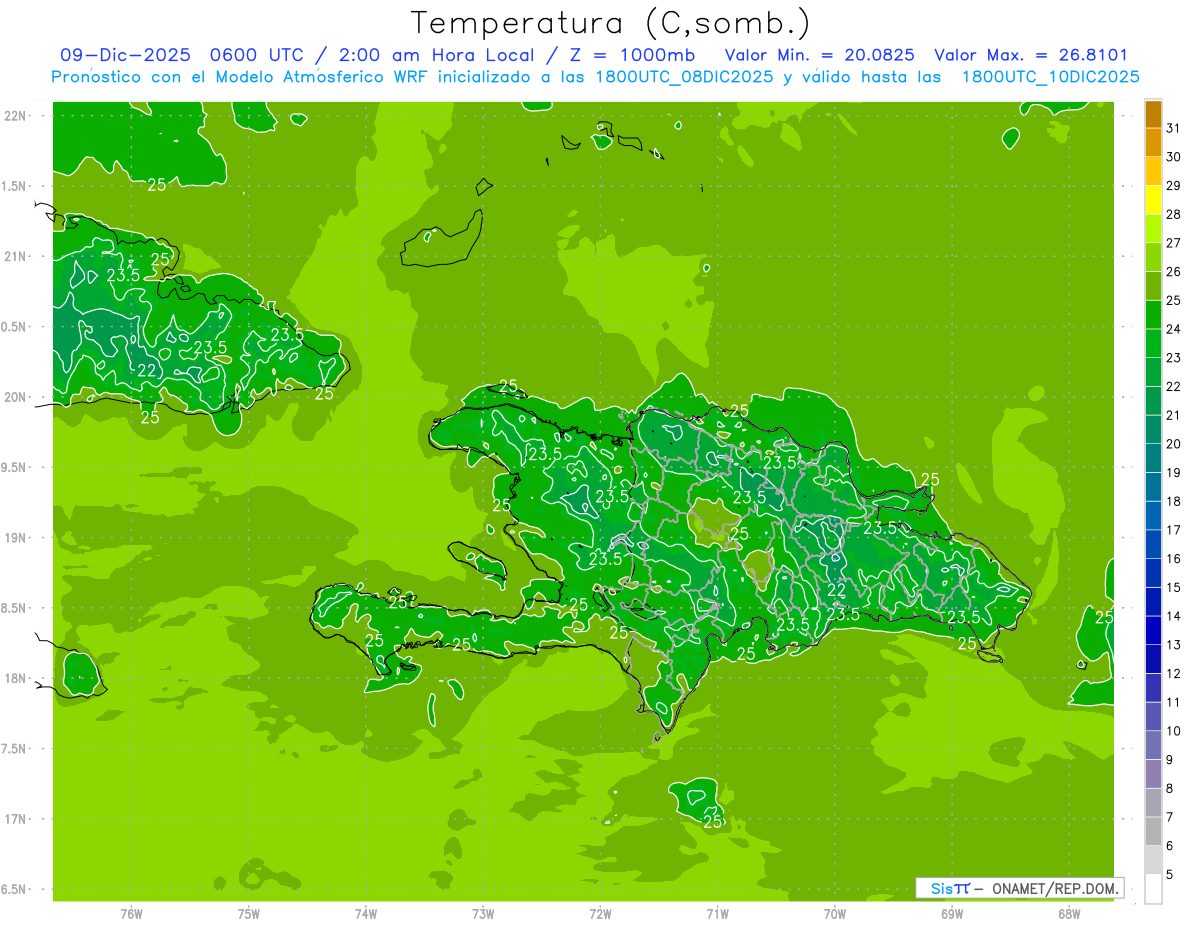Image resolution: width=1200 pixels, height=927 pixels.
Task: Click the '75W' longitude axis label
Action: click(x=248, y=914)
